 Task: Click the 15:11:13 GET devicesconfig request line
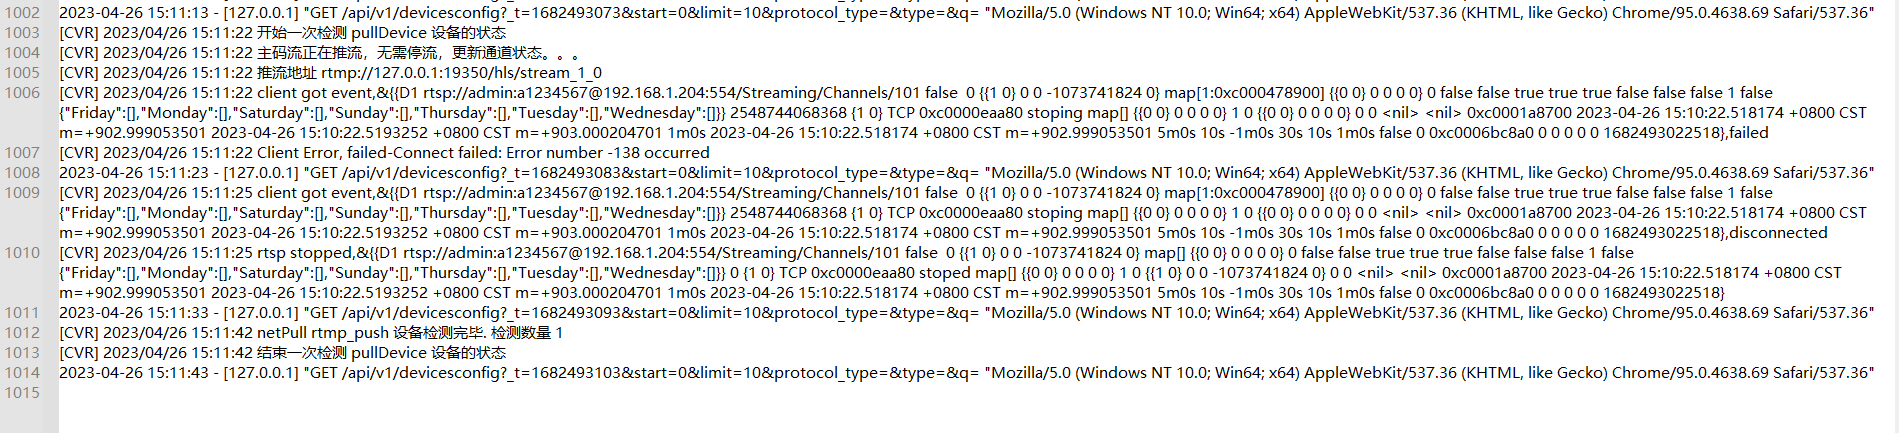click(966, 13)
